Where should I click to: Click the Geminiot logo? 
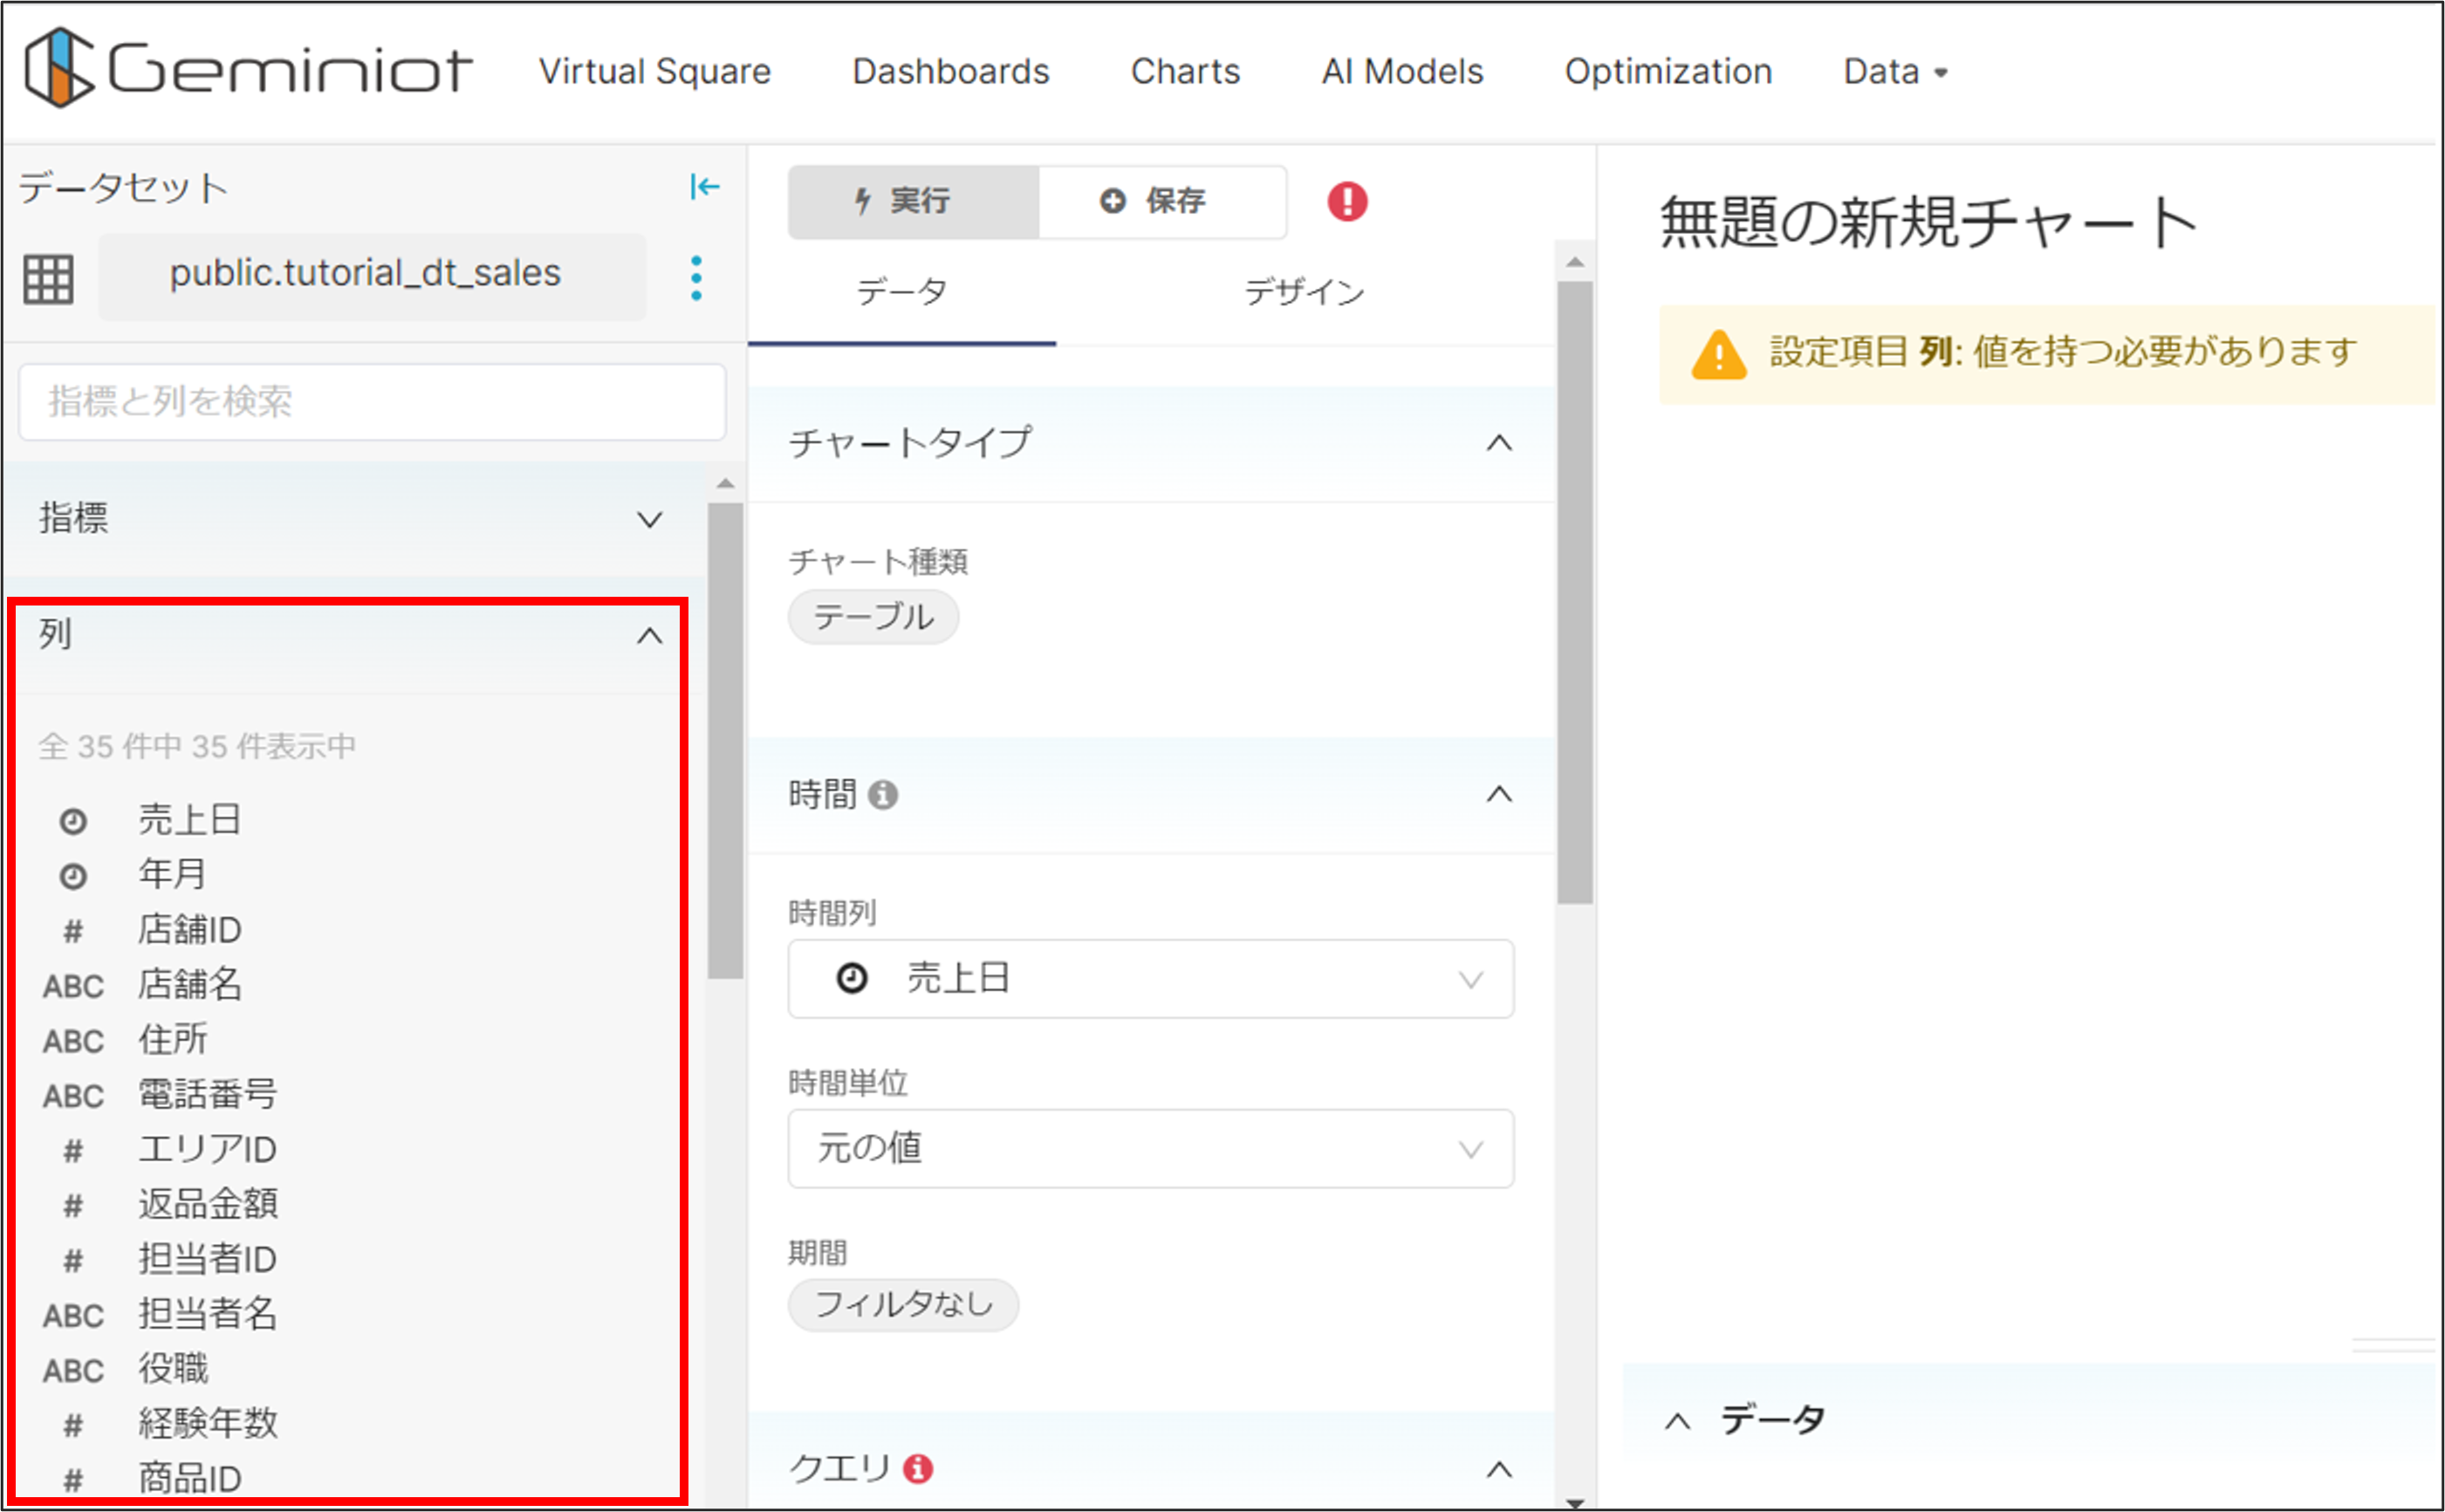(248, 68)
